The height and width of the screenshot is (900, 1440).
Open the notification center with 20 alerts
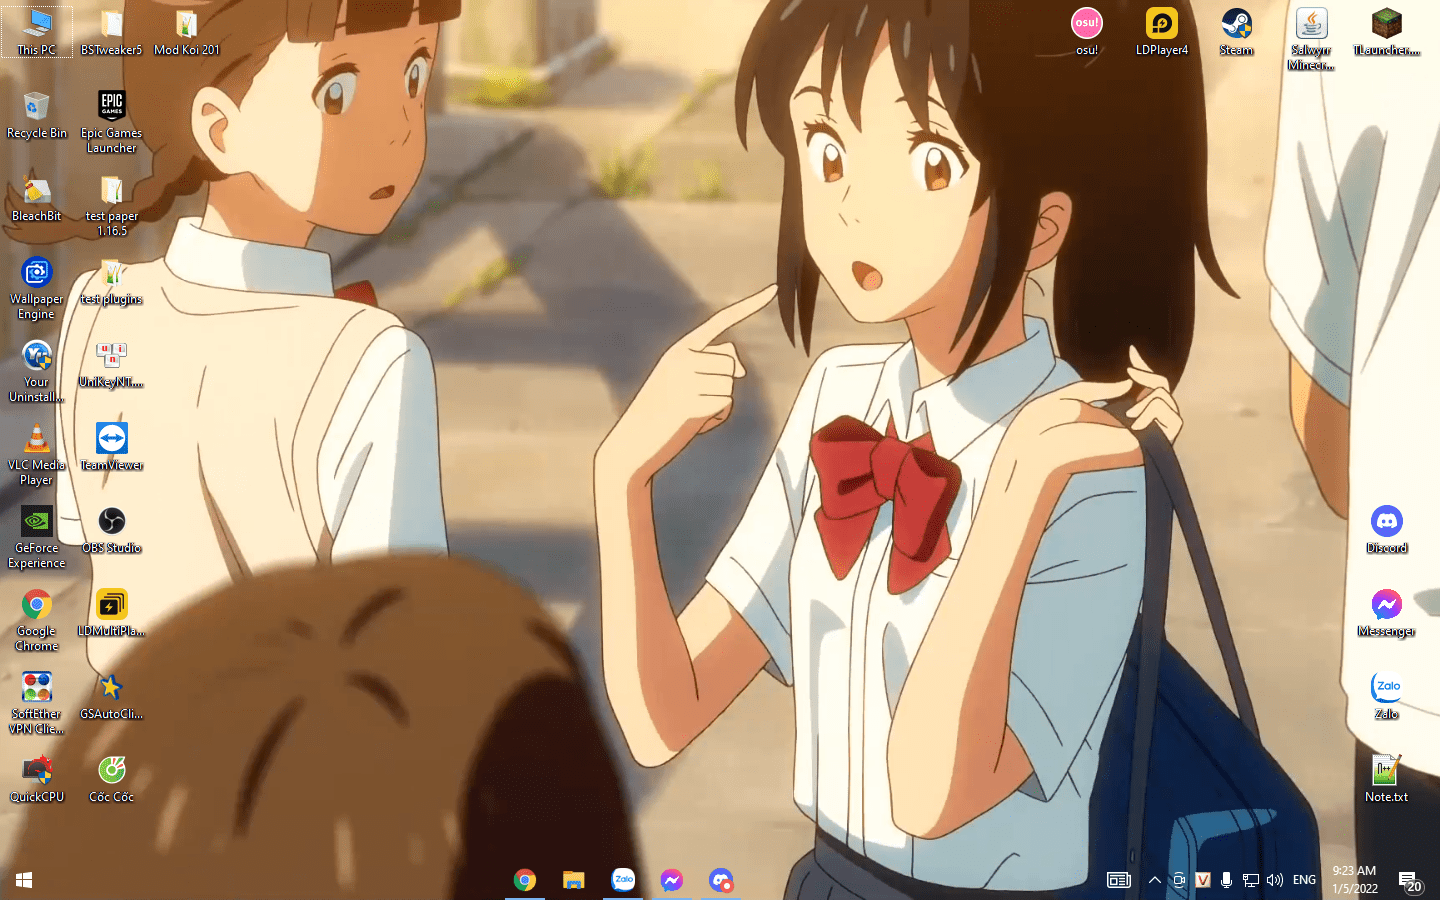(x=1410, y=880)
